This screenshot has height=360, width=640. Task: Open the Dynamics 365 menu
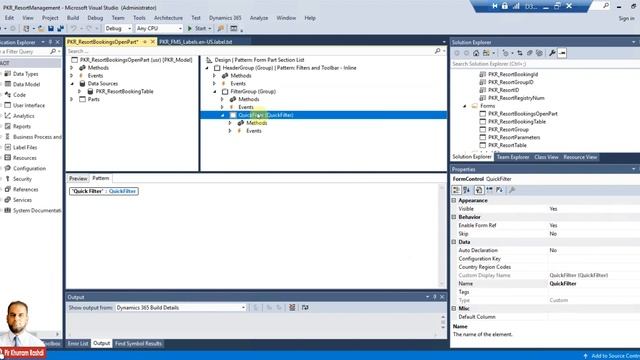click(225, 18)
